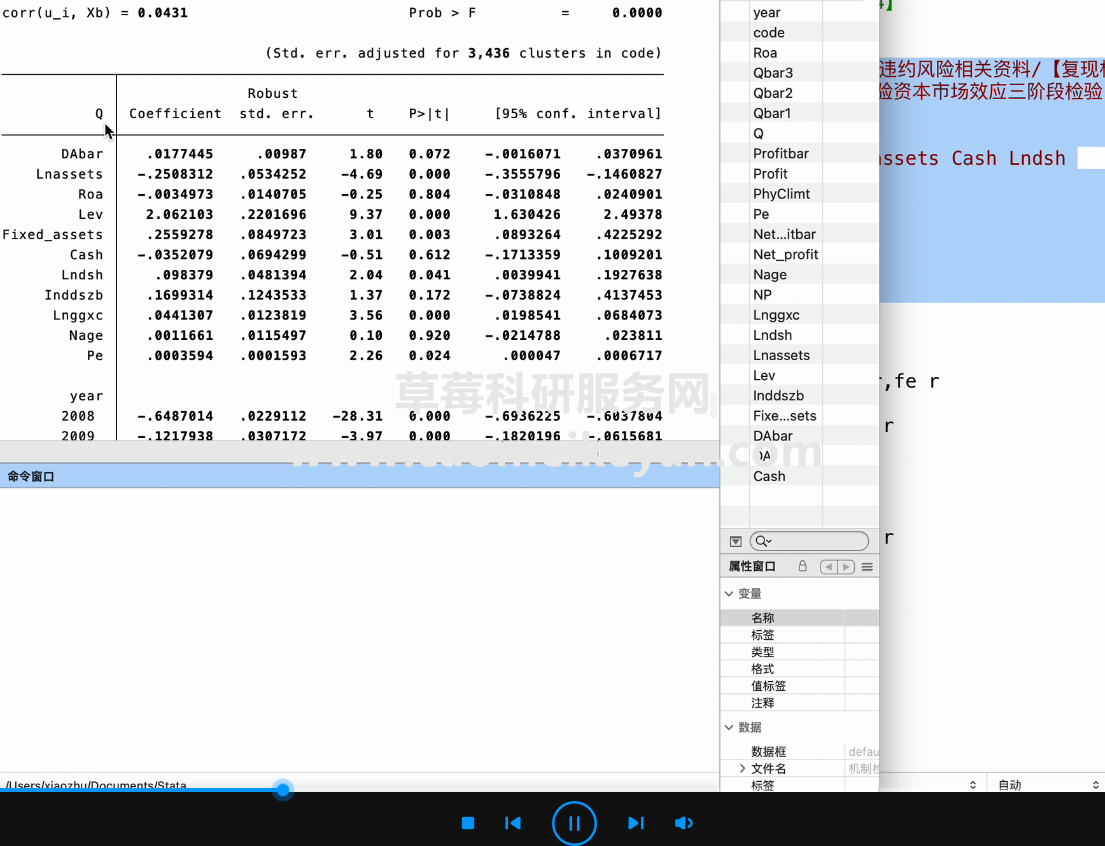This screenshot has height=846, width=1105.
Task: Click the 名称 property row
Action: click(799, 618)
